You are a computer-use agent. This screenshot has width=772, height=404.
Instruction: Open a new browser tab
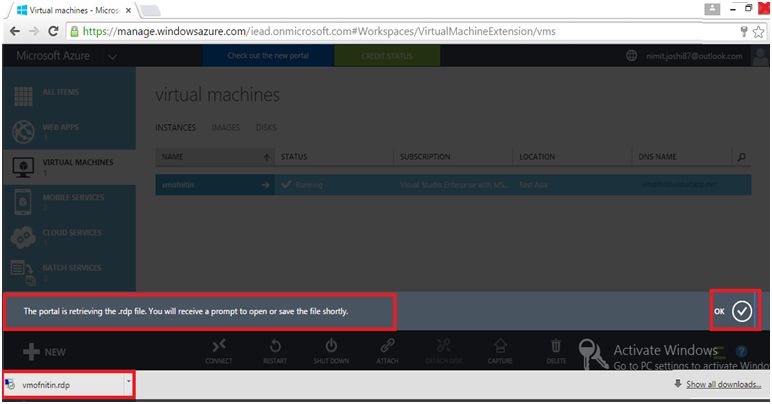click(x=150, y=10)
